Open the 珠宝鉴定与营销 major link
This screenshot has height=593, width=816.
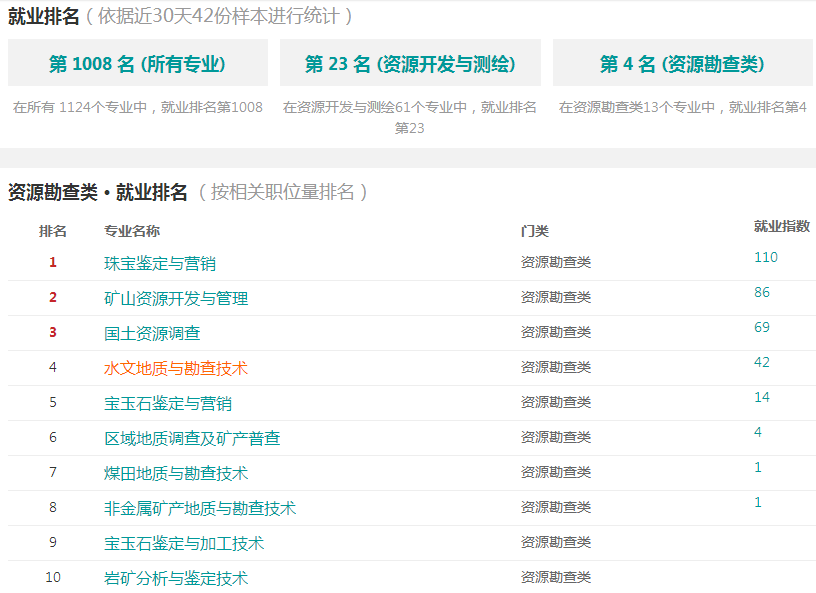[160, 263]
